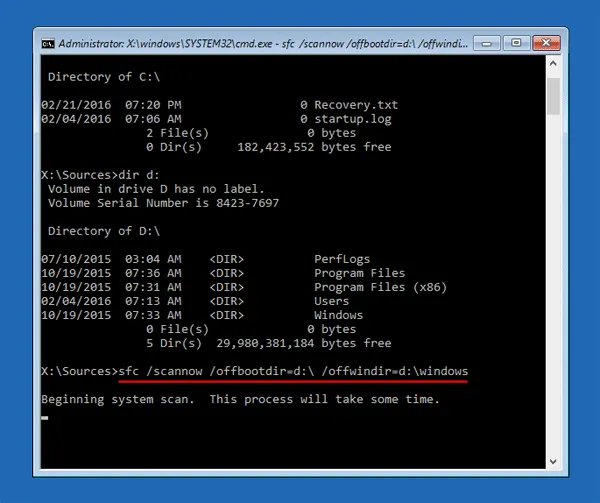Click the scroll down arrow

coord(553,462)
